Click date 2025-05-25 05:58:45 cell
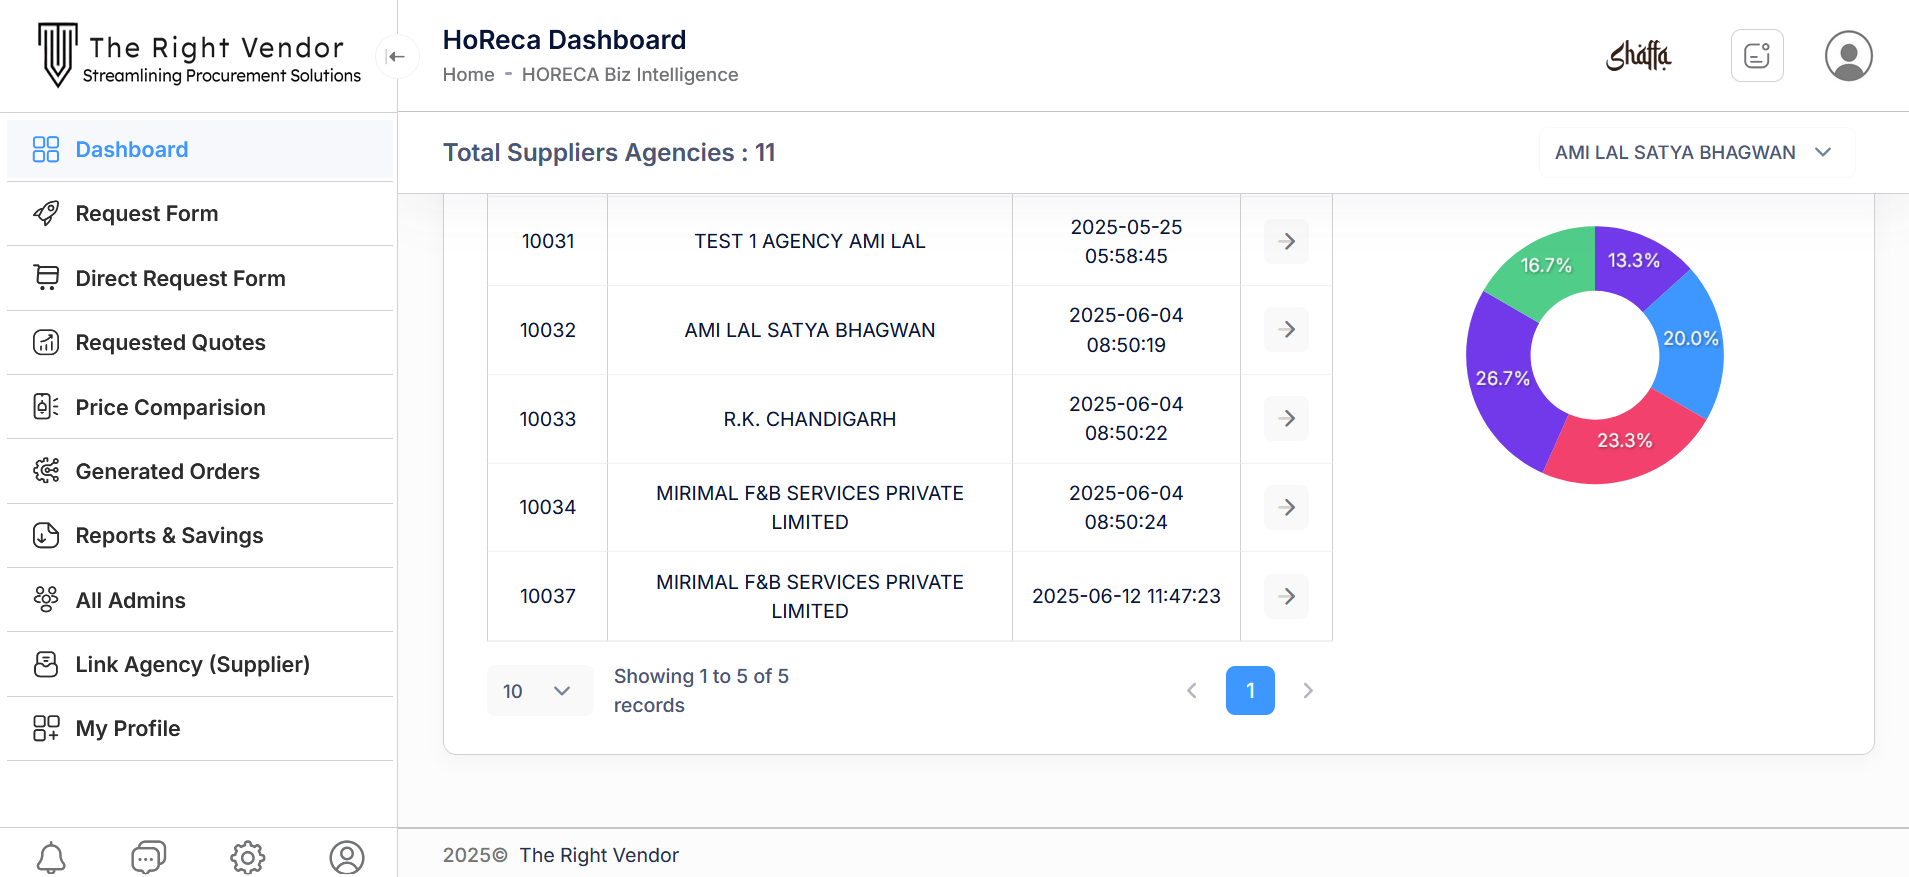Screen dimensions: 1909x877 (x=1126, y=241)
